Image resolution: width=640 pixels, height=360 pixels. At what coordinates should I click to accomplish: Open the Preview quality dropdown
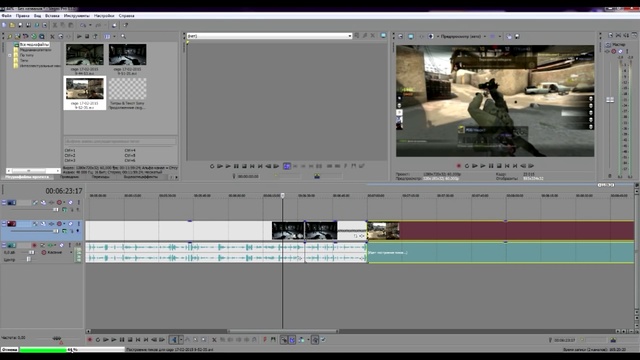pos(485,36)
